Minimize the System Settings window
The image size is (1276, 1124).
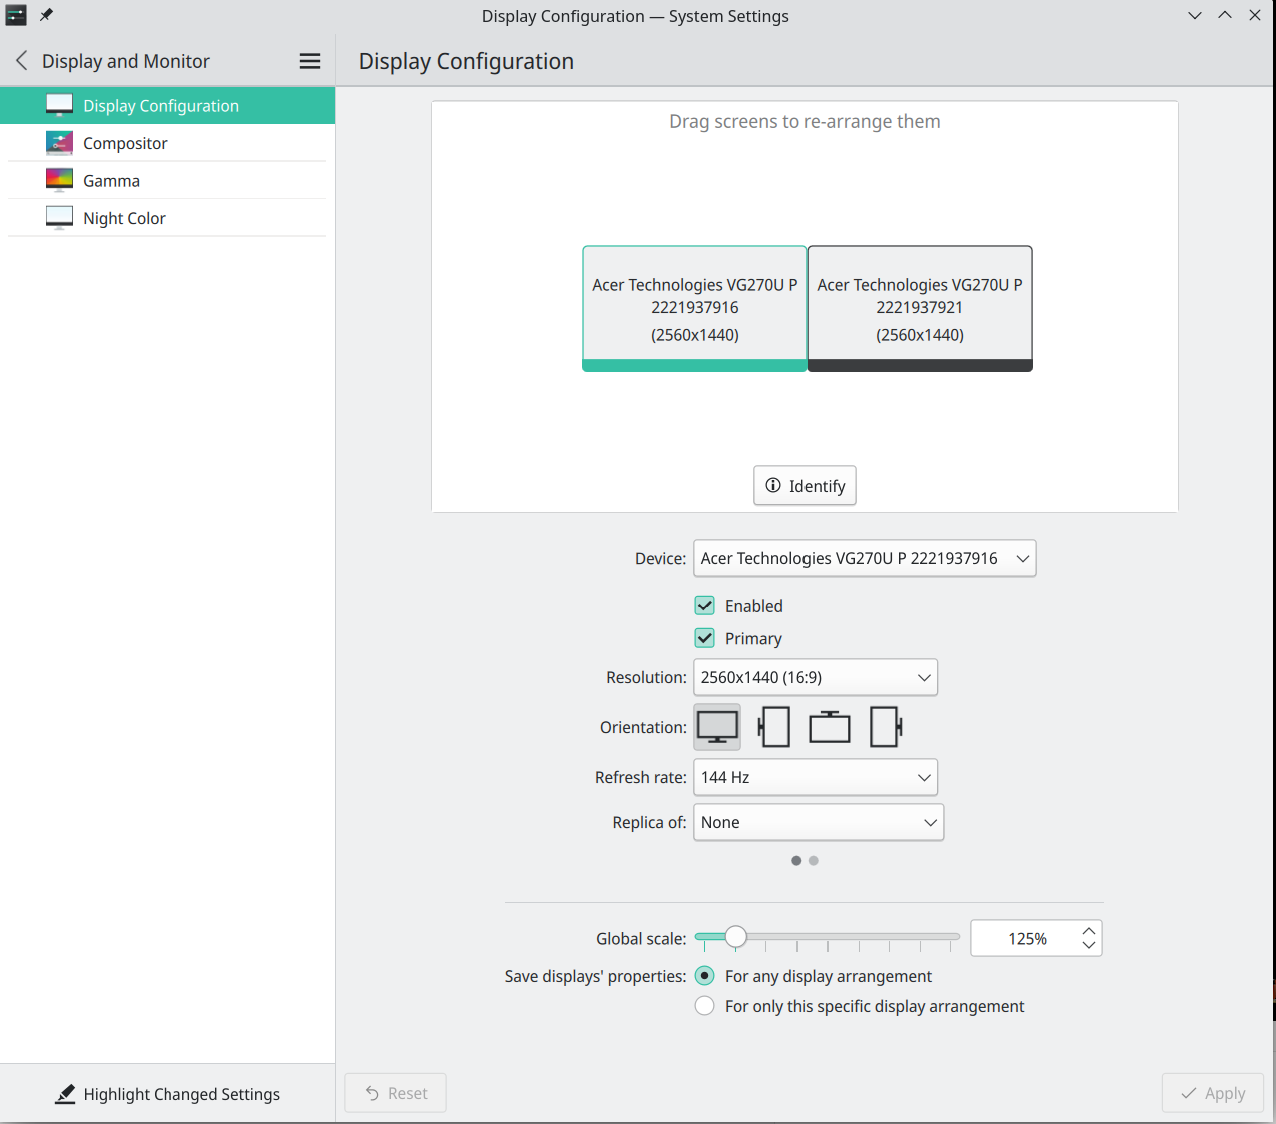click(1195, 15)
